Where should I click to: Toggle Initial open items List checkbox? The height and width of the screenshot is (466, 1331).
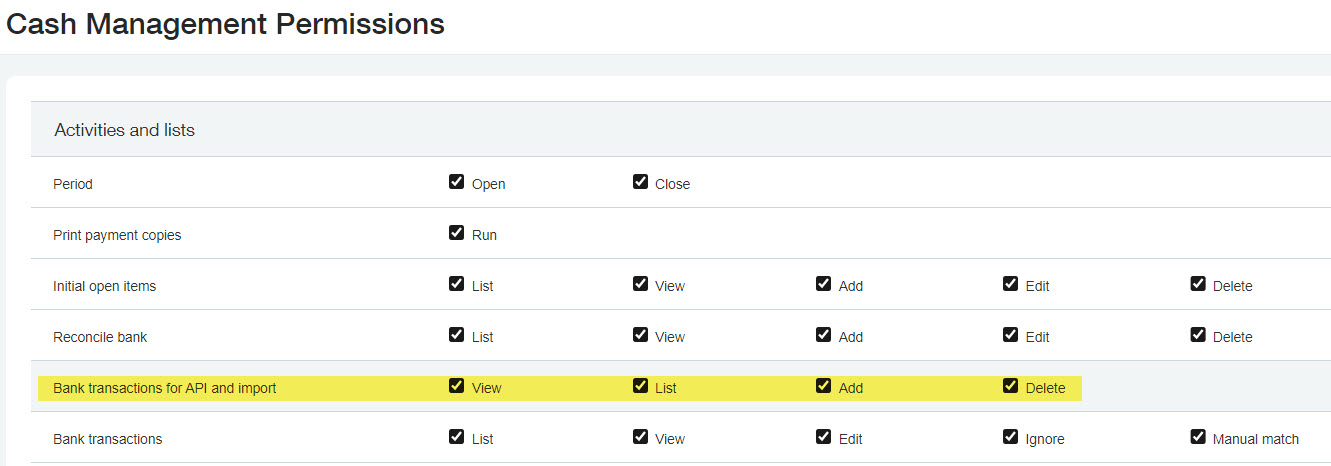coord(457,284)
